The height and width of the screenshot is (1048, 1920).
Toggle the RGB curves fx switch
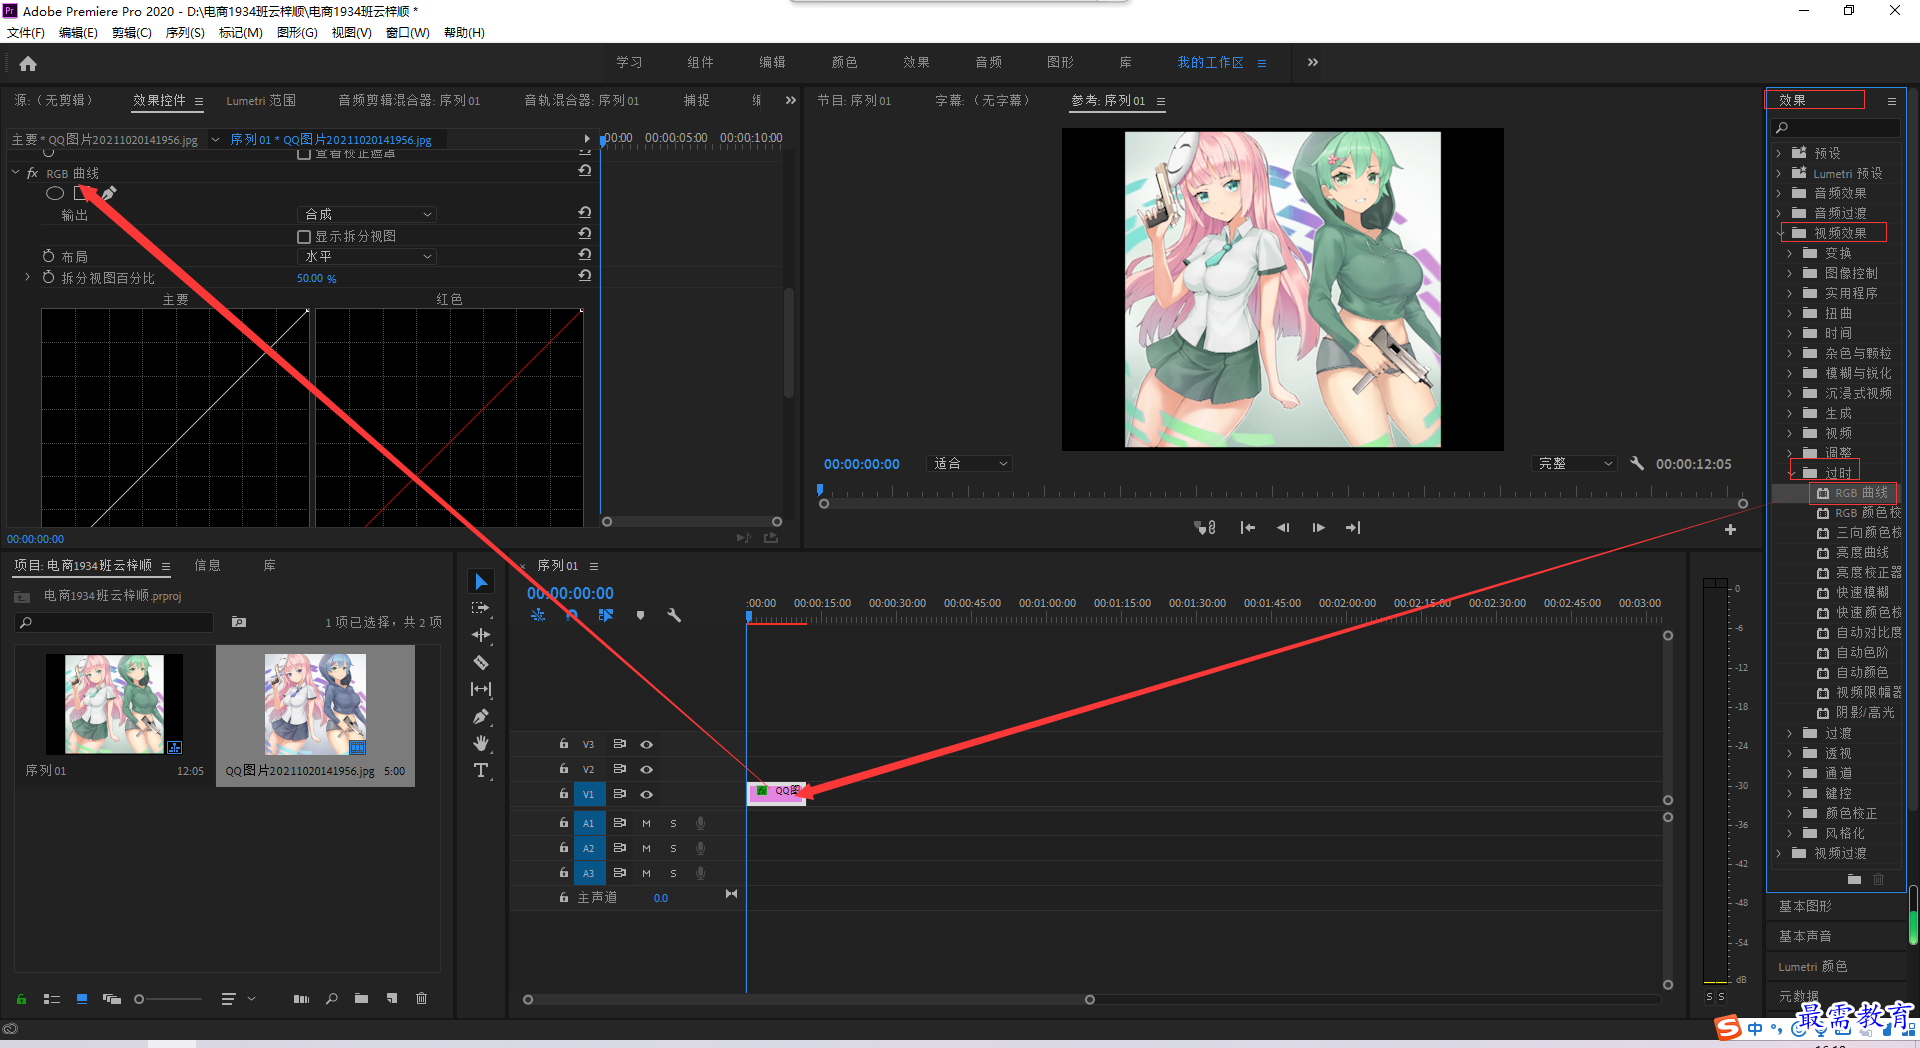click(x=32, y=173)
